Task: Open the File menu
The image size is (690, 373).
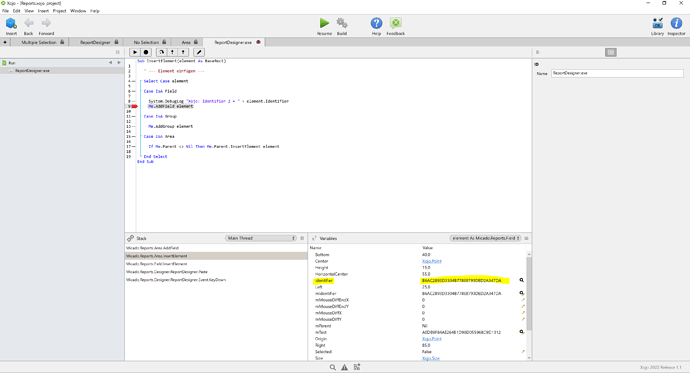Action: (5, 11)
